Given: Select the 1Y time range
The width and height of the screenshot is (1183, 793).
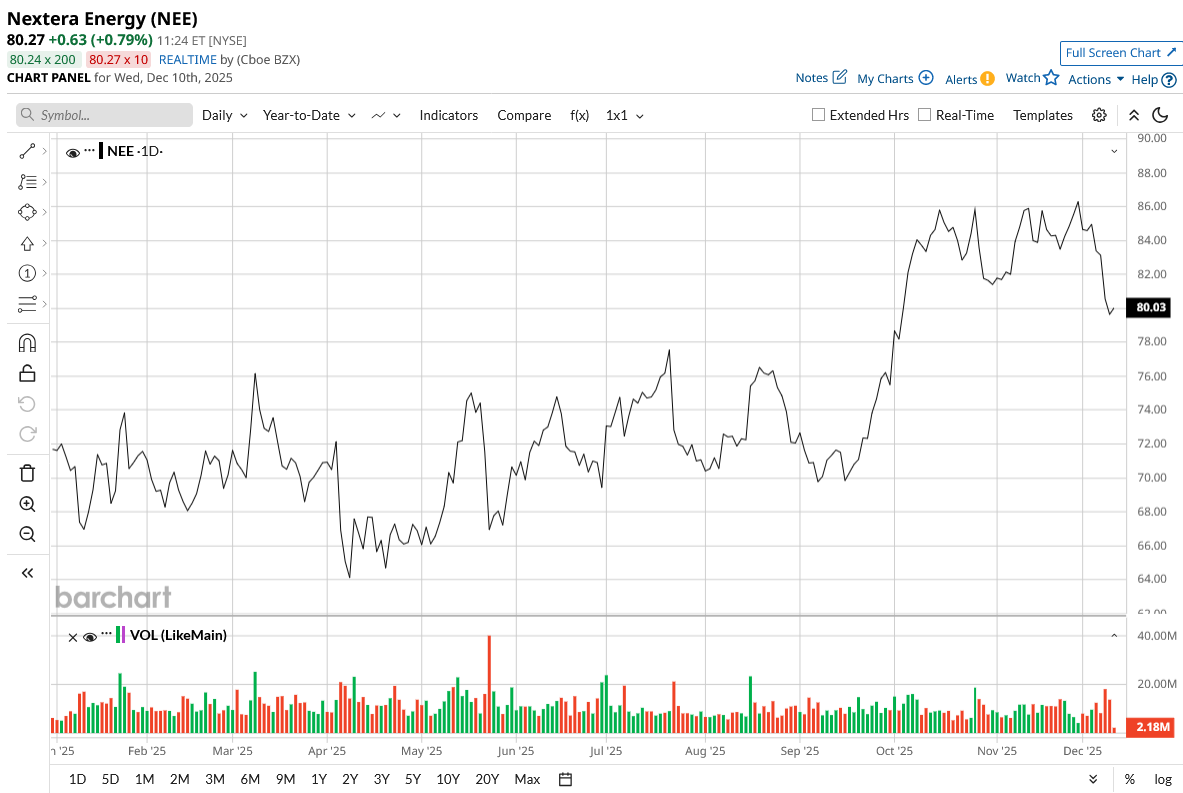Looking at the screenshot, I should tap(319, 779).
